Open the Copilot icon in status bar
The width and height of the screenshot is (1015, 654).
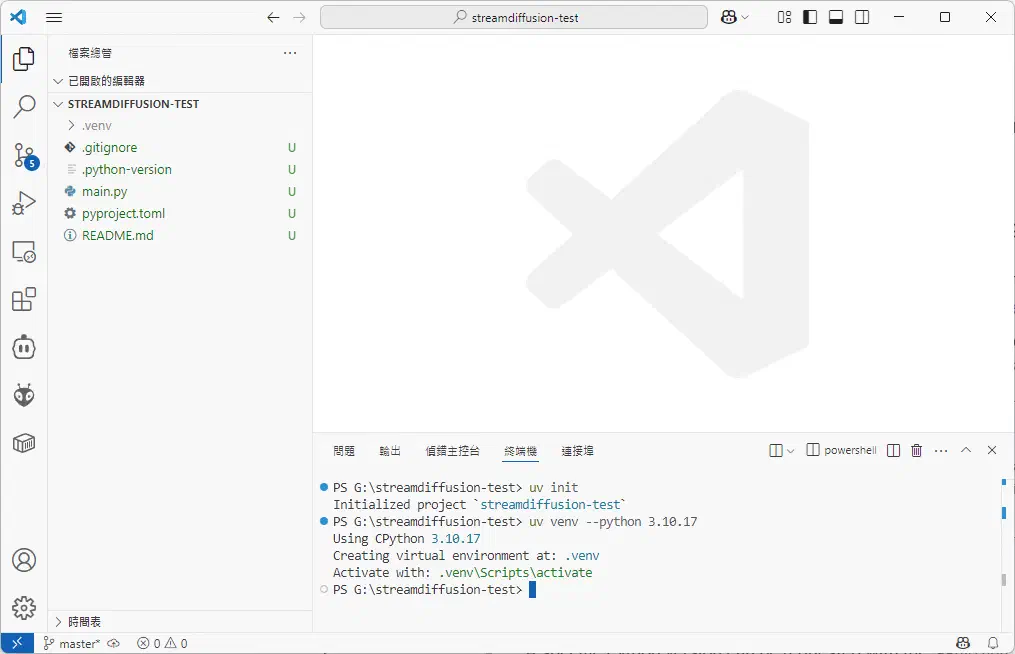(x=961, y=643)
